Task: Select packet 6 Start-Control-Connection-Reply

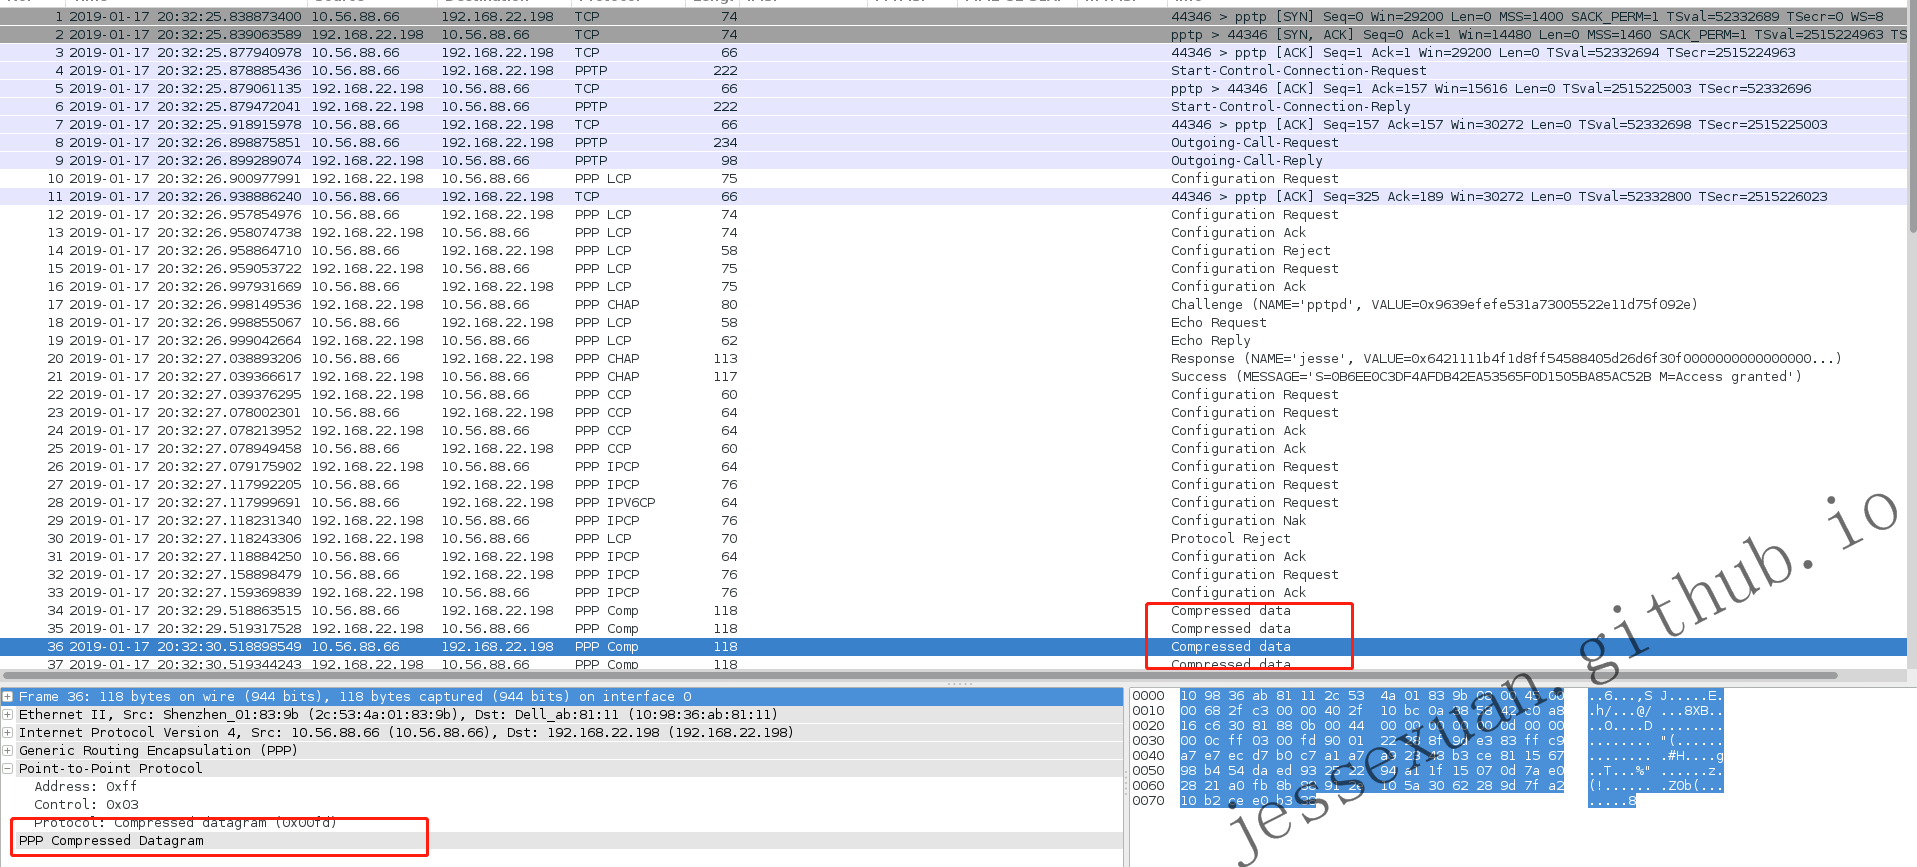Action: pyautogui.click(x=954, y=107)
